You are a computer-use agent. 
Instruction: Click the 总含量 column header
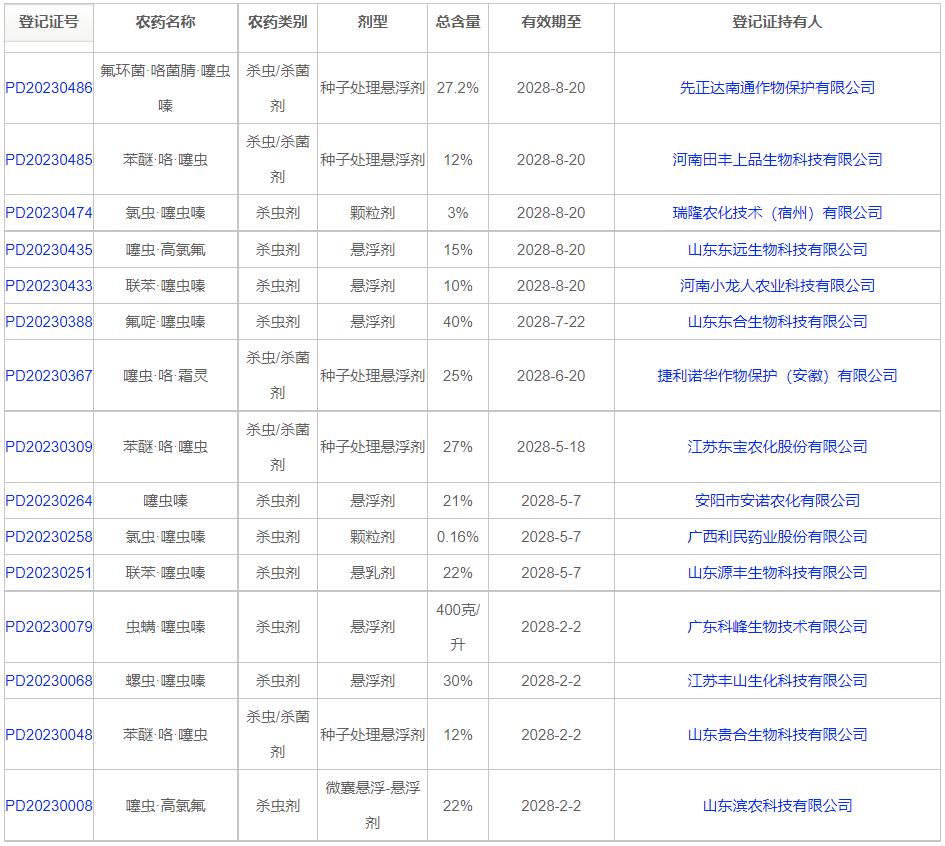tap(458, 22)
